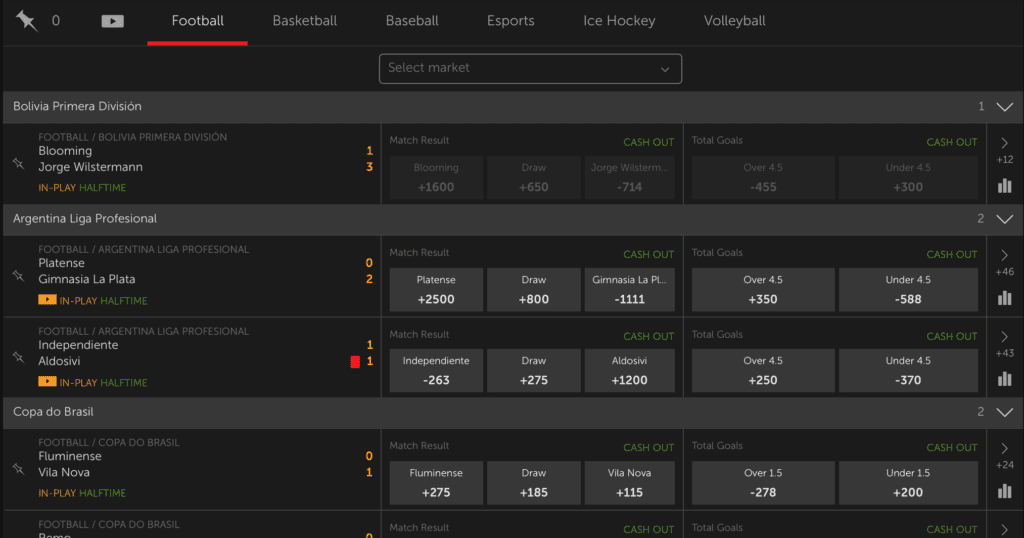Image resolution: width=1024 pixels, height=538 pixels.
Task: Open the pinned events pin icon
Action: coord(27,21)
